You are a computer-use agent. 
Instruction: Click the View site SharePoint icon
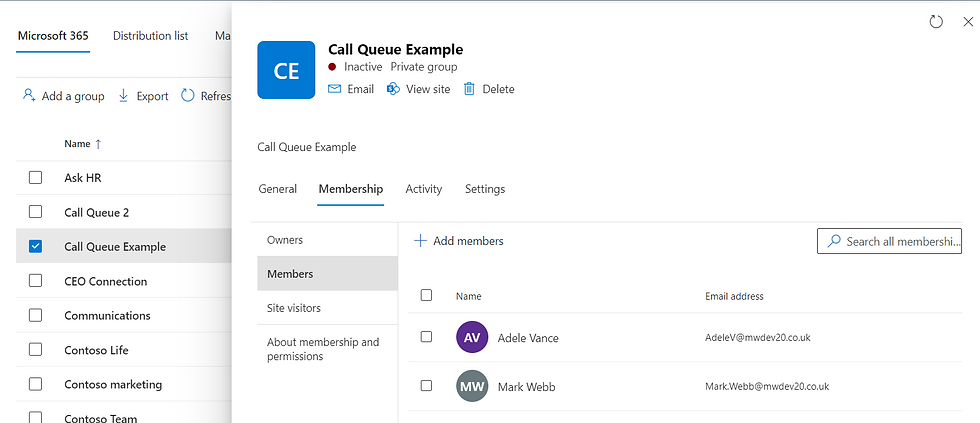394,89
